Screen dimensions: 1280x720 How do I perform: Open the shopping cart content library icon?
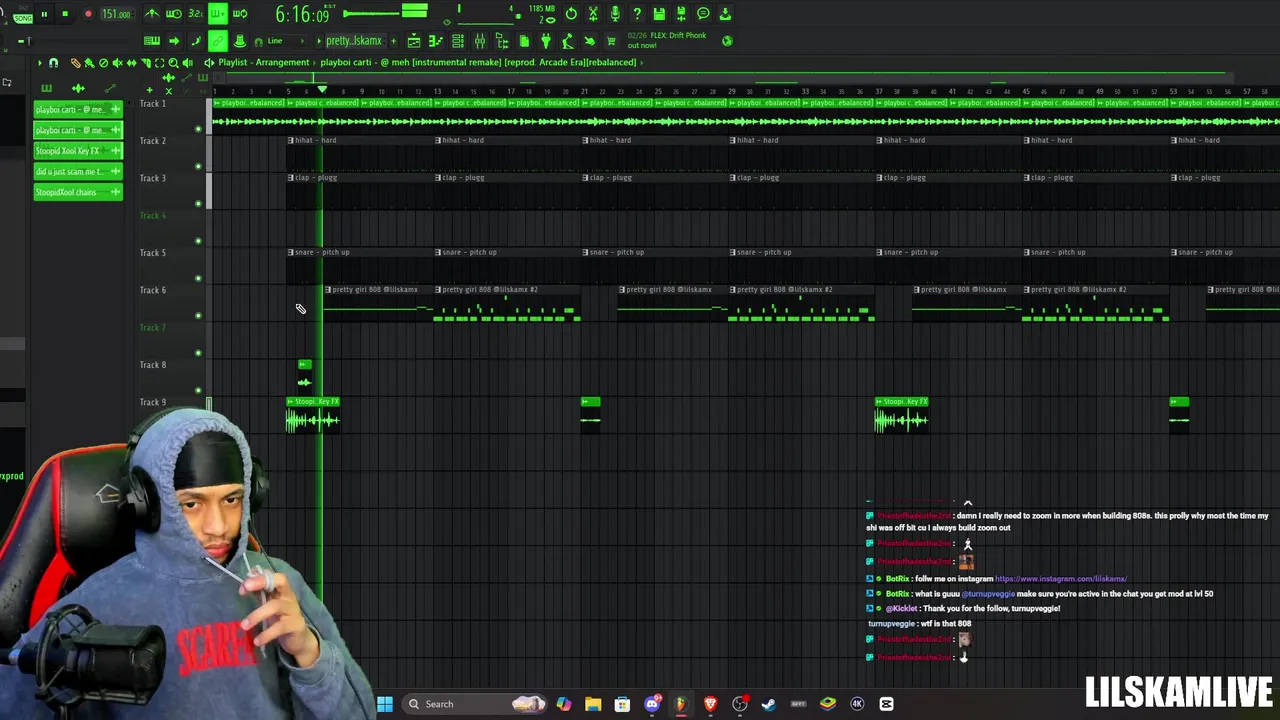coord(611,41)
